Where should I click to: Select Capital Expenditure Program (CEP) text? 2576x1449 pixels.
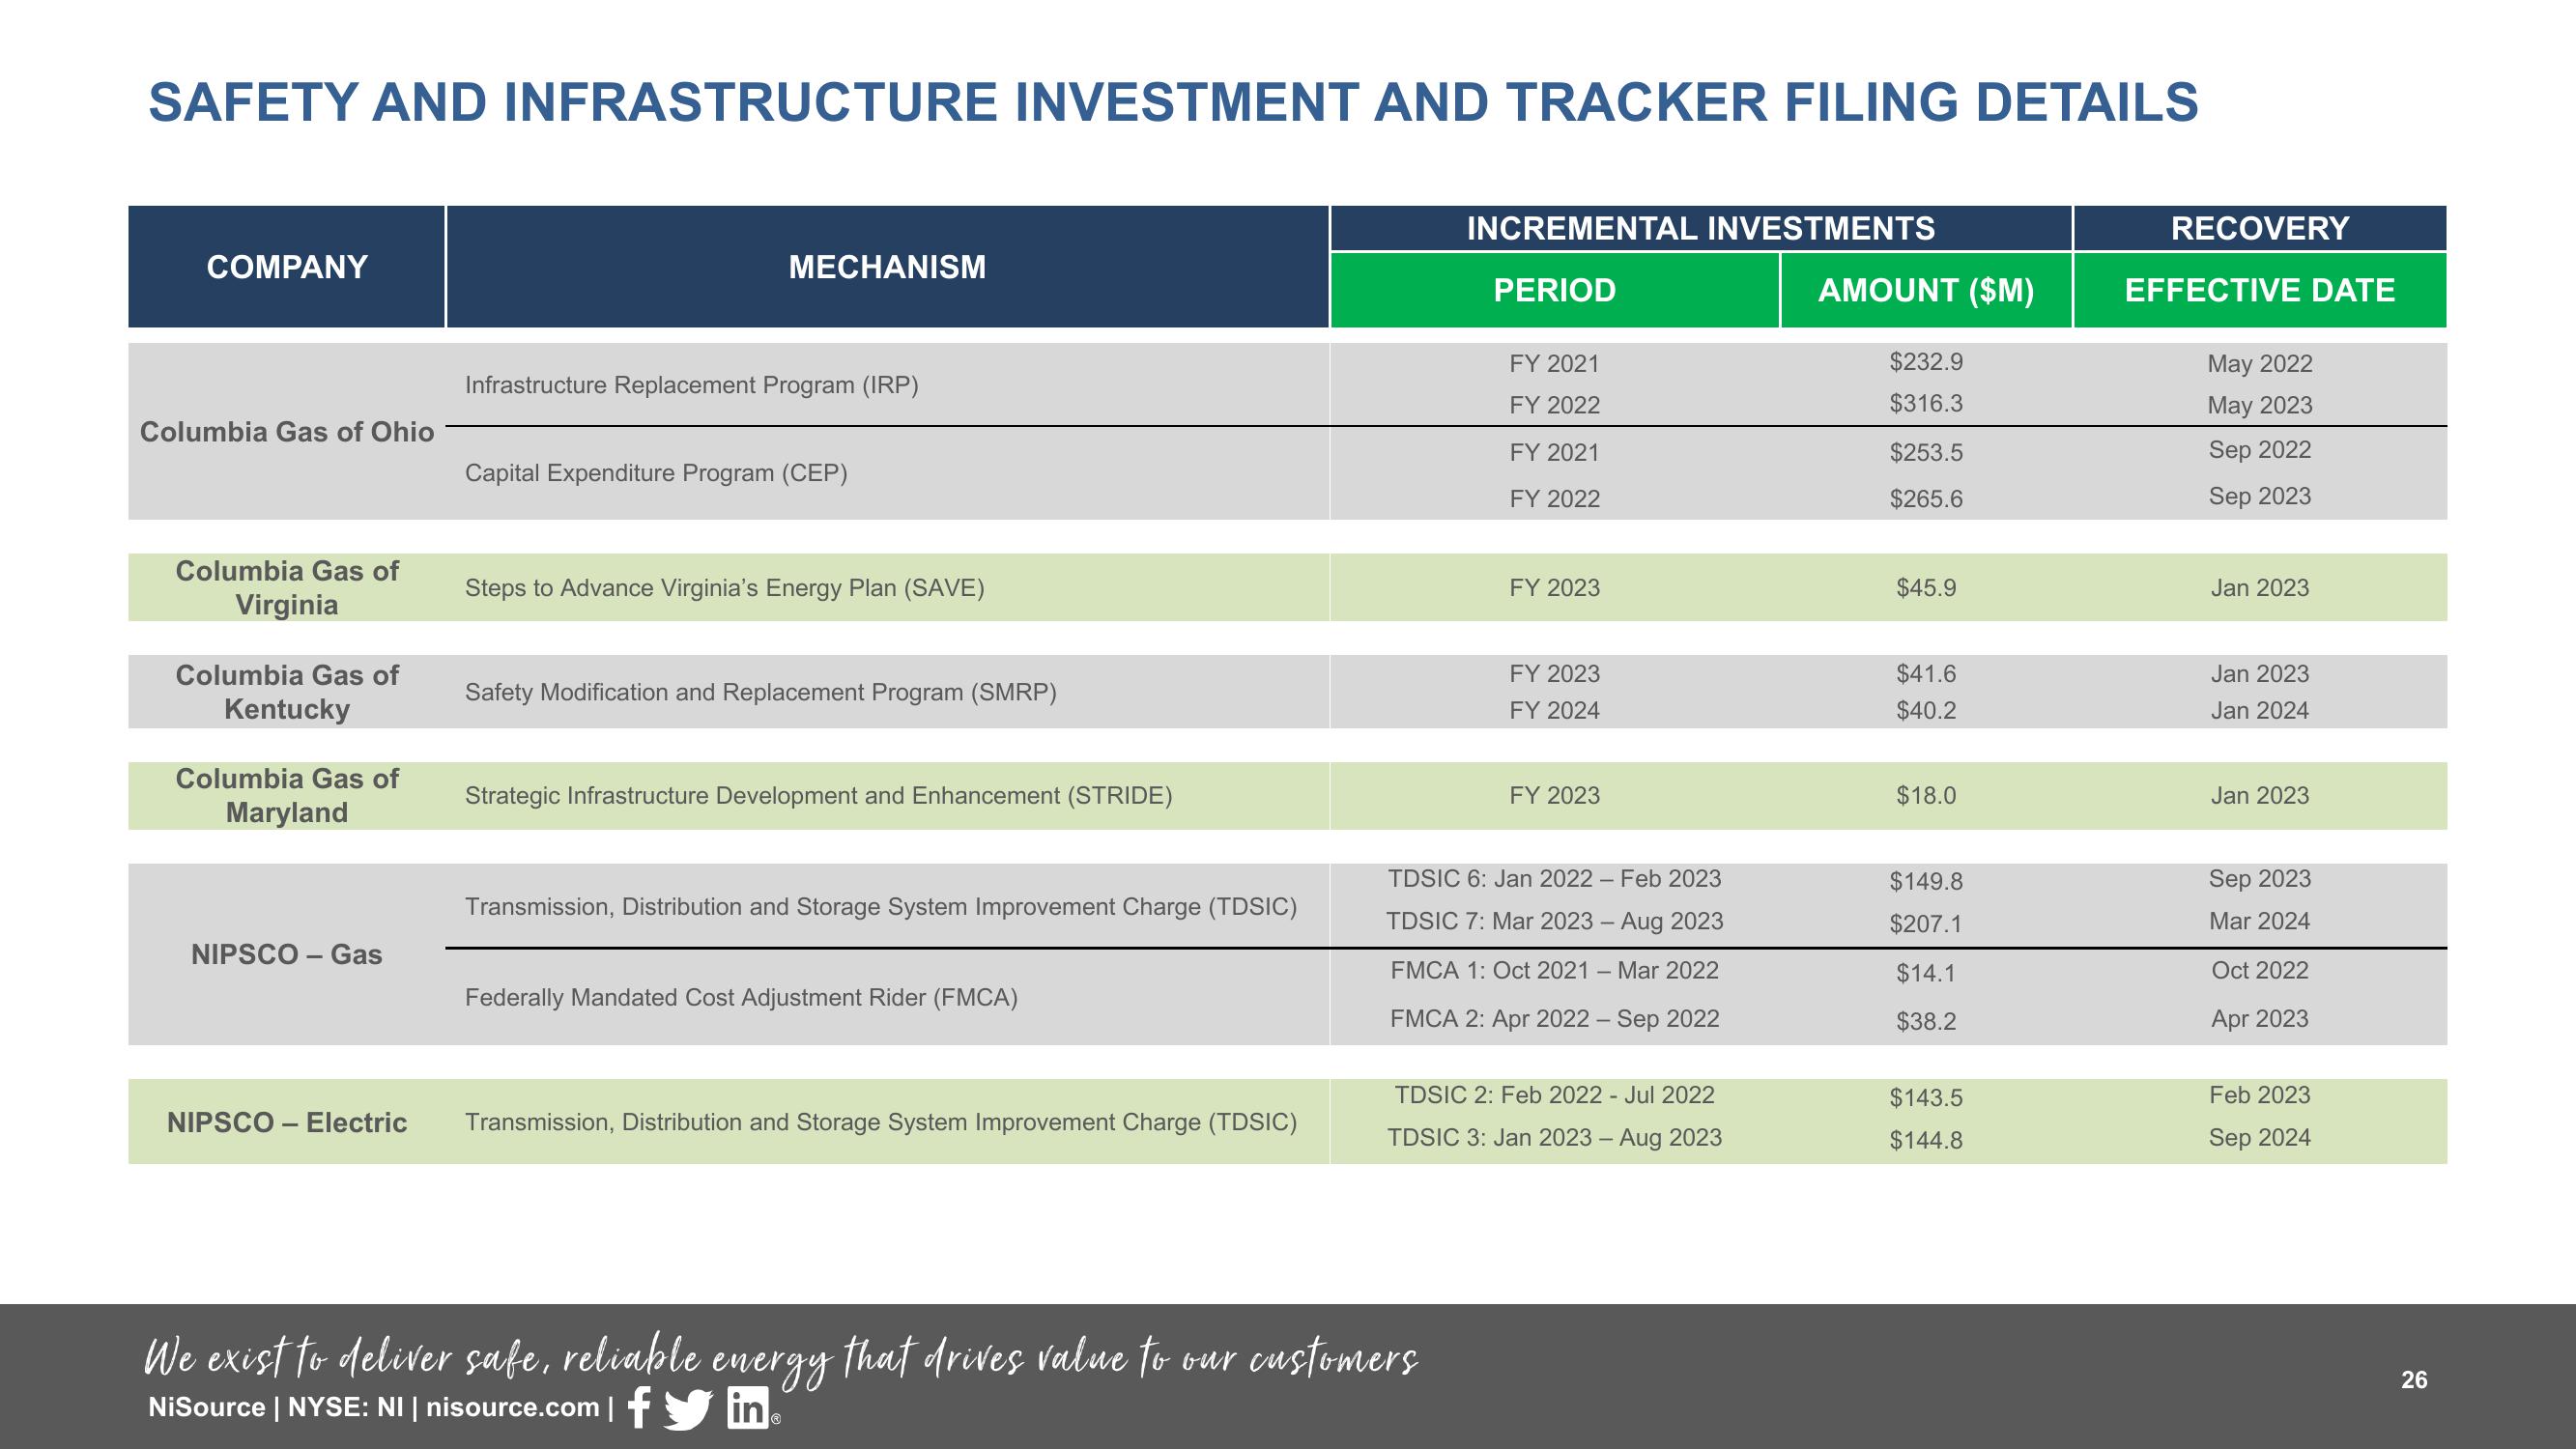[656, 473]
